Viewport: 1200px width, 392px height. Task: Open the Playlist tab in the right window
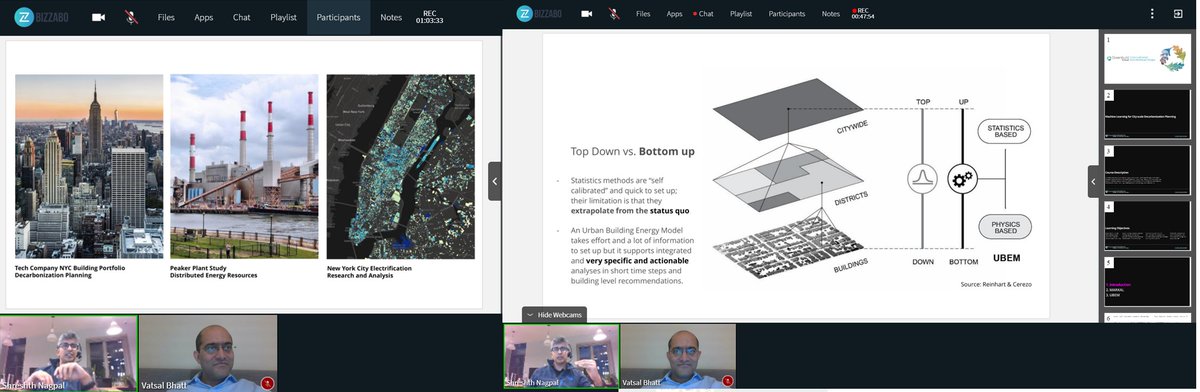[741, 14]
